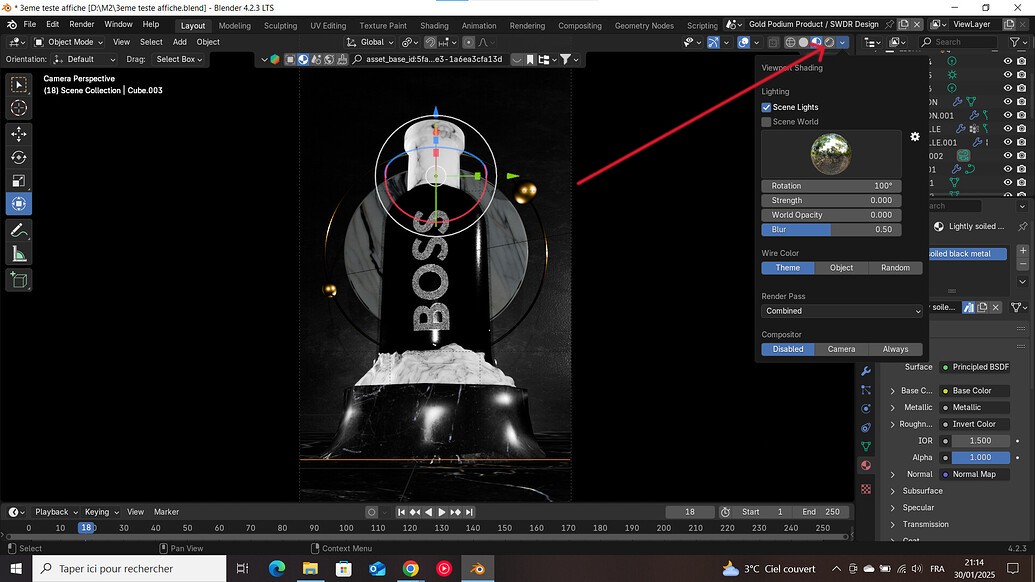
Task: Open the Material properties tab
Action: tap(866, 465)
